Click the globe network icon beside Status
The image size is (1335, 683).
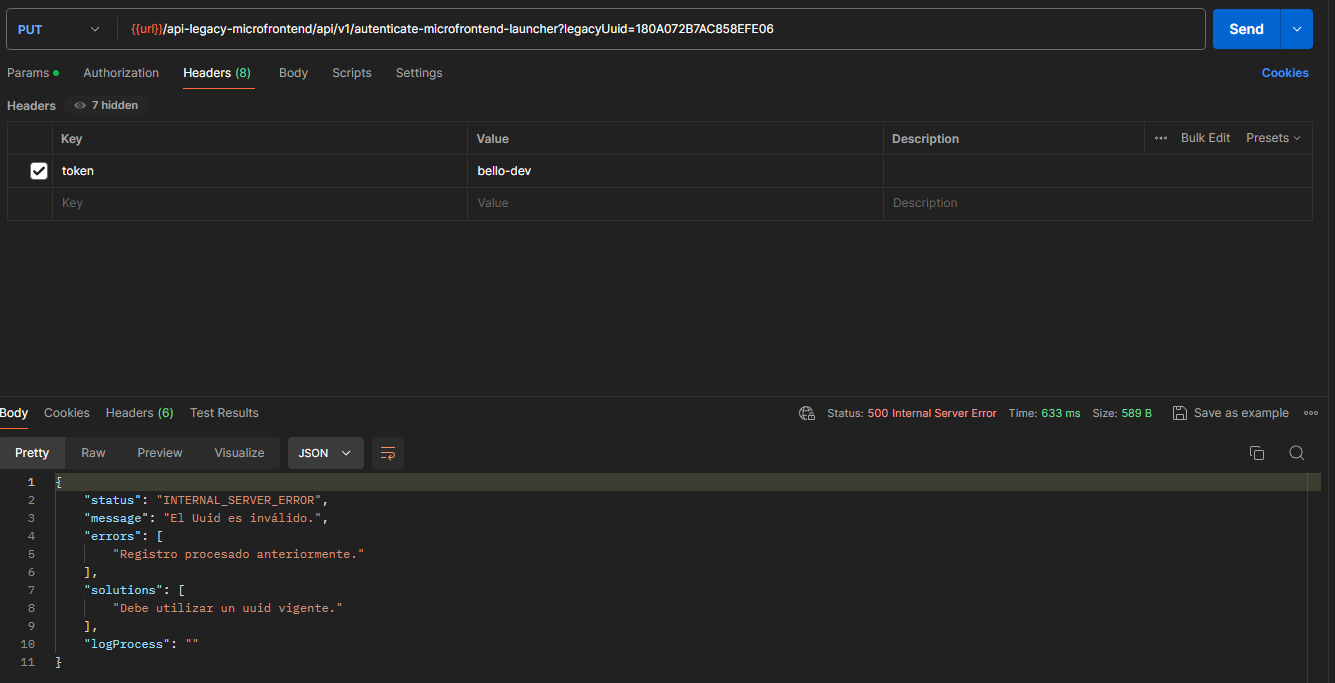tap(807, 413)
